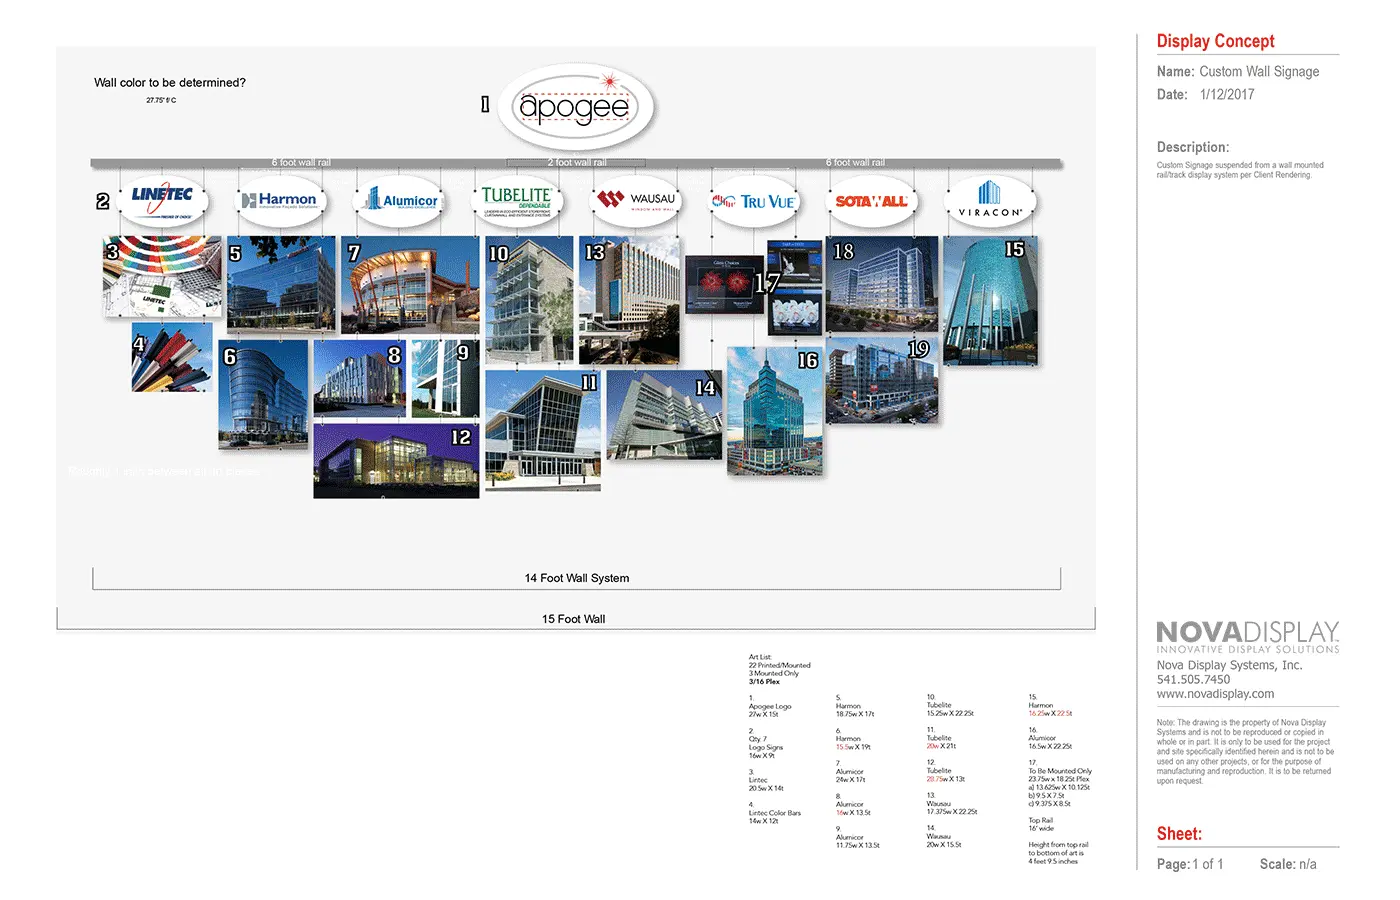The height and width of the screenshot is (900, 1400).
Task: Select the 'Custom Wall Signage' name value
Action: coord(1259,72)
